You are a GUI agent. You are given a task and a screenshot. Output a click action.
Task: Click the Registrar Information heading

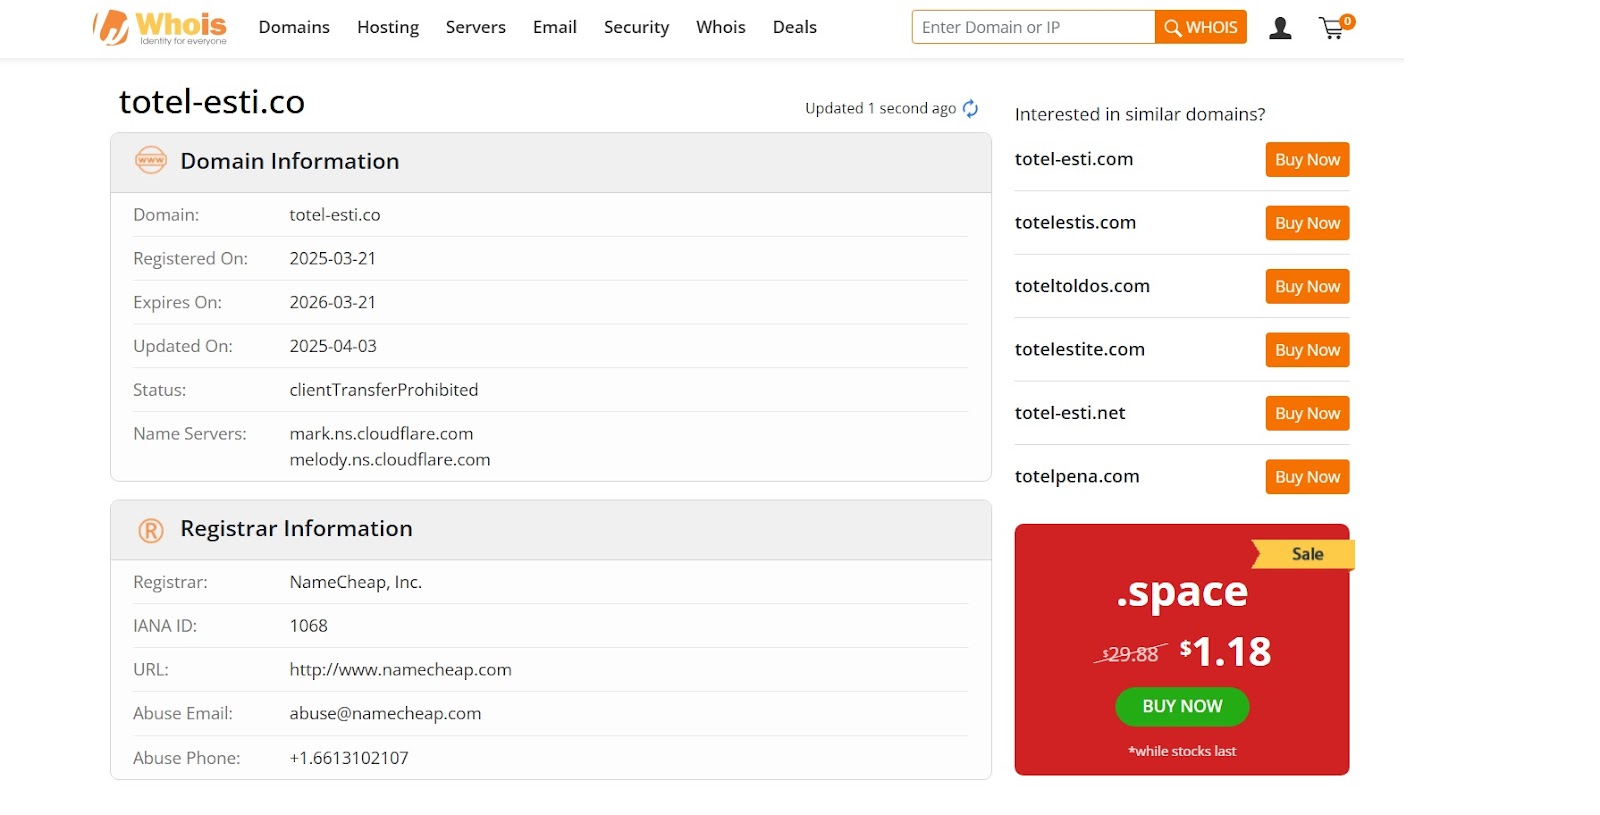pyautogui.click(x=296, y=528)
